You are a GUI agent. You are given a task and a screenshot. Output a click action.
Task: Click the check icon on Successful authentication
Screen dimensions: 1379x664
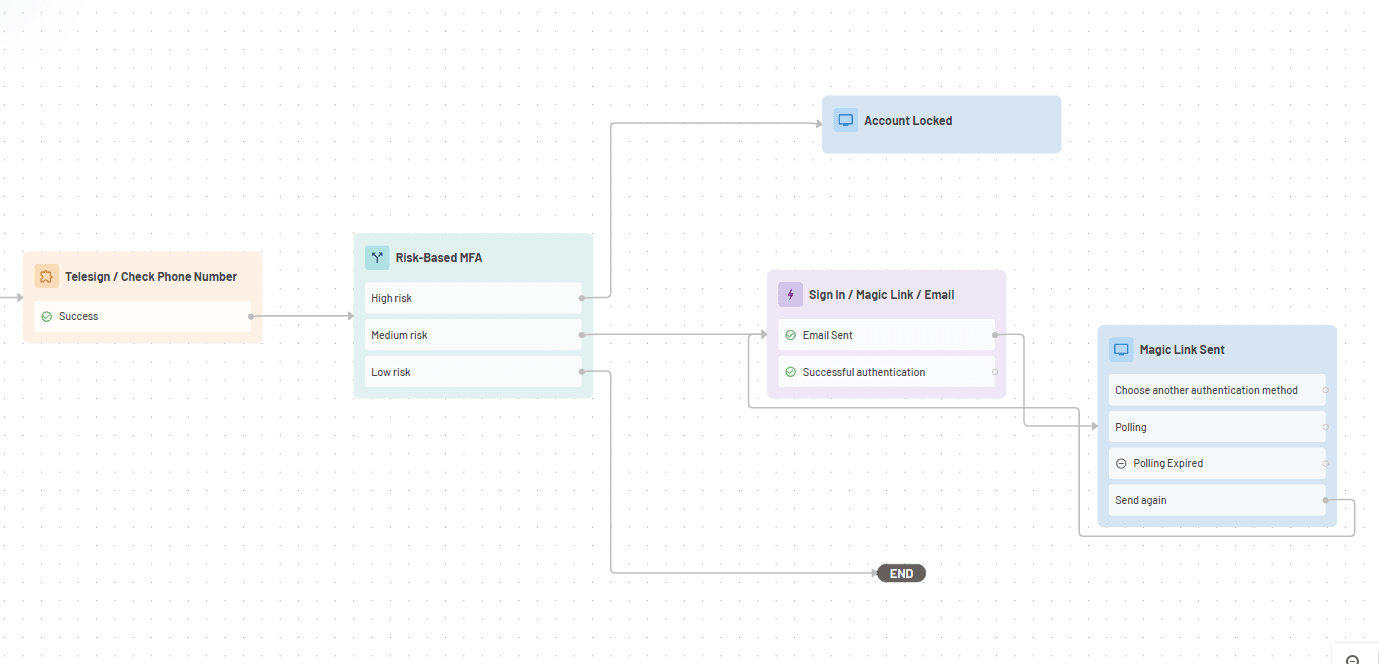[x=791, y=371]
